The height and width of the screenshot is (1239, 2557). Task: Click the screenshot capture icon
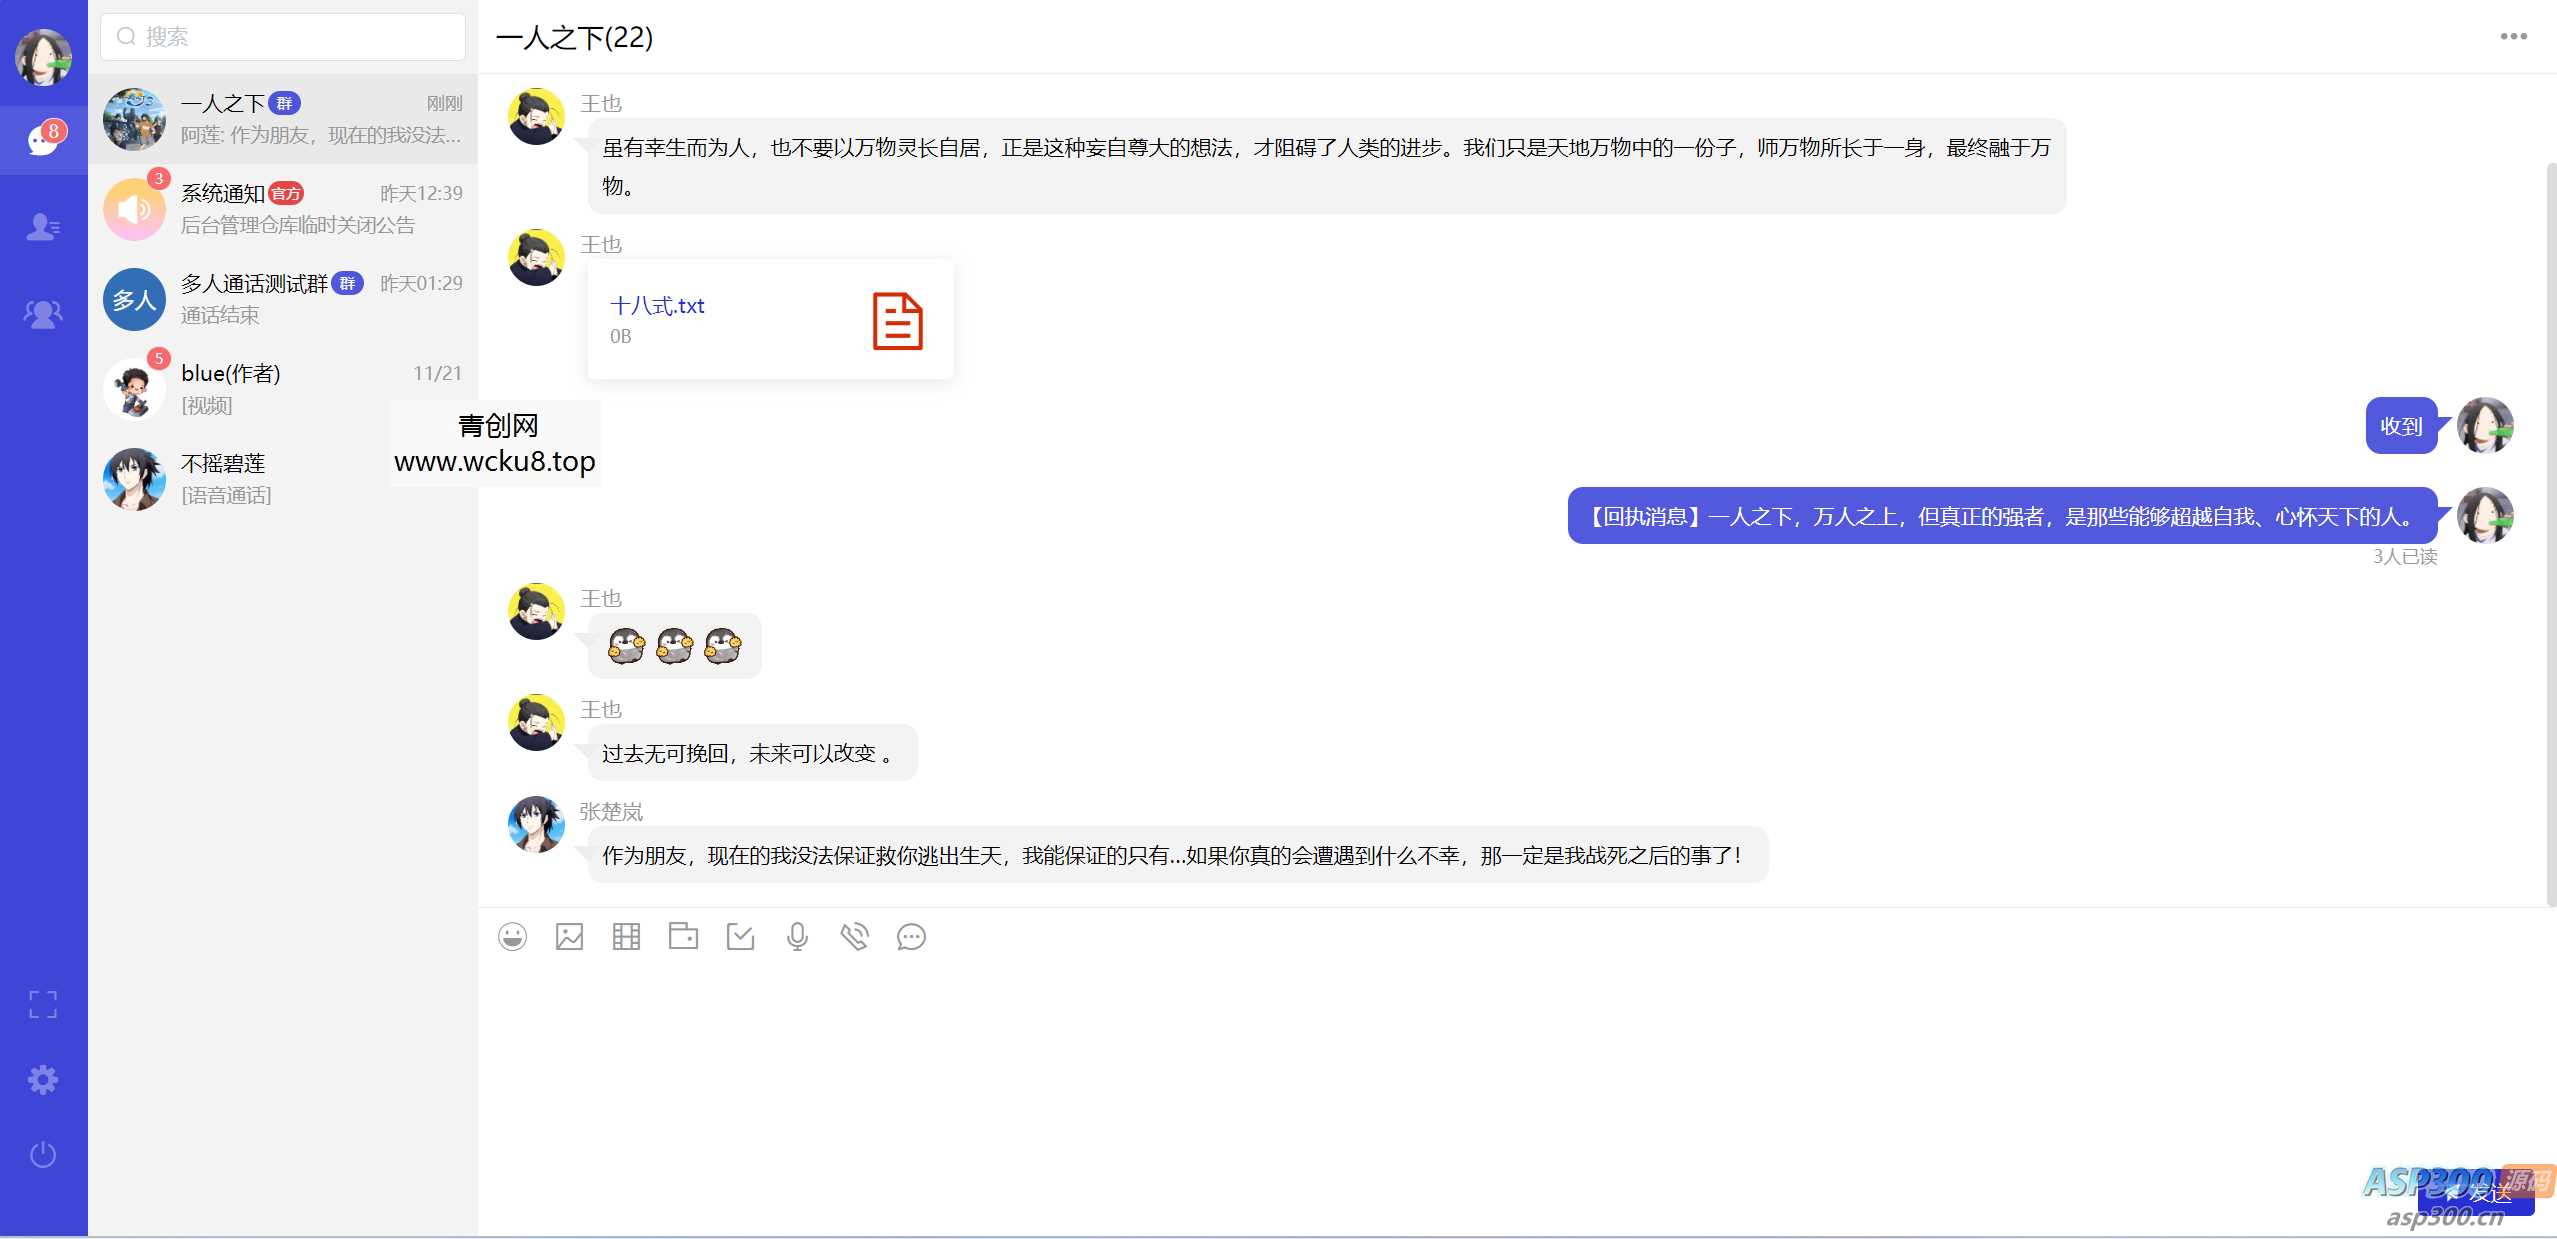(x=740, y=936)
